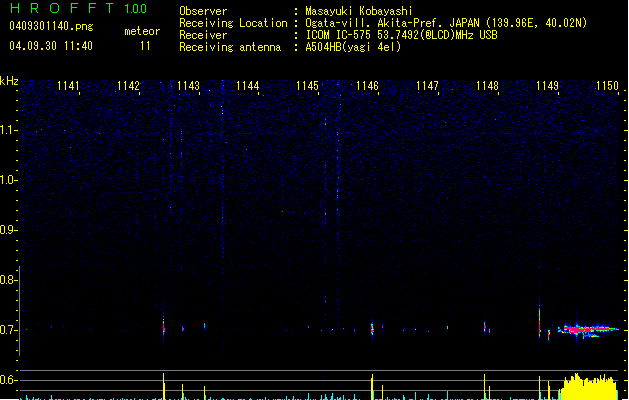Click the Receiving Location label
Image resolution: width=629 pixels, height=400 pixels.
233,23
